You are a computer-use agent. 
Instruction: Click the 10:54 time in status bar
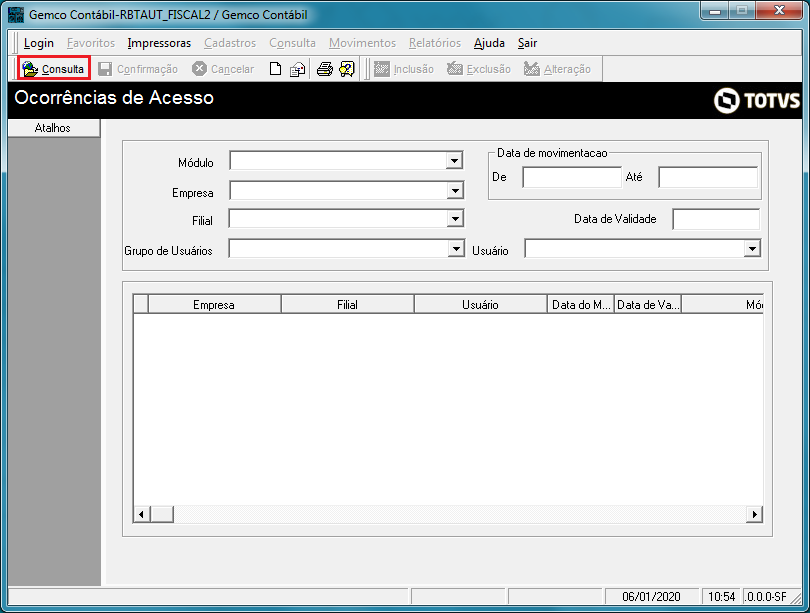pyautogui.click(x=721, y=597)
